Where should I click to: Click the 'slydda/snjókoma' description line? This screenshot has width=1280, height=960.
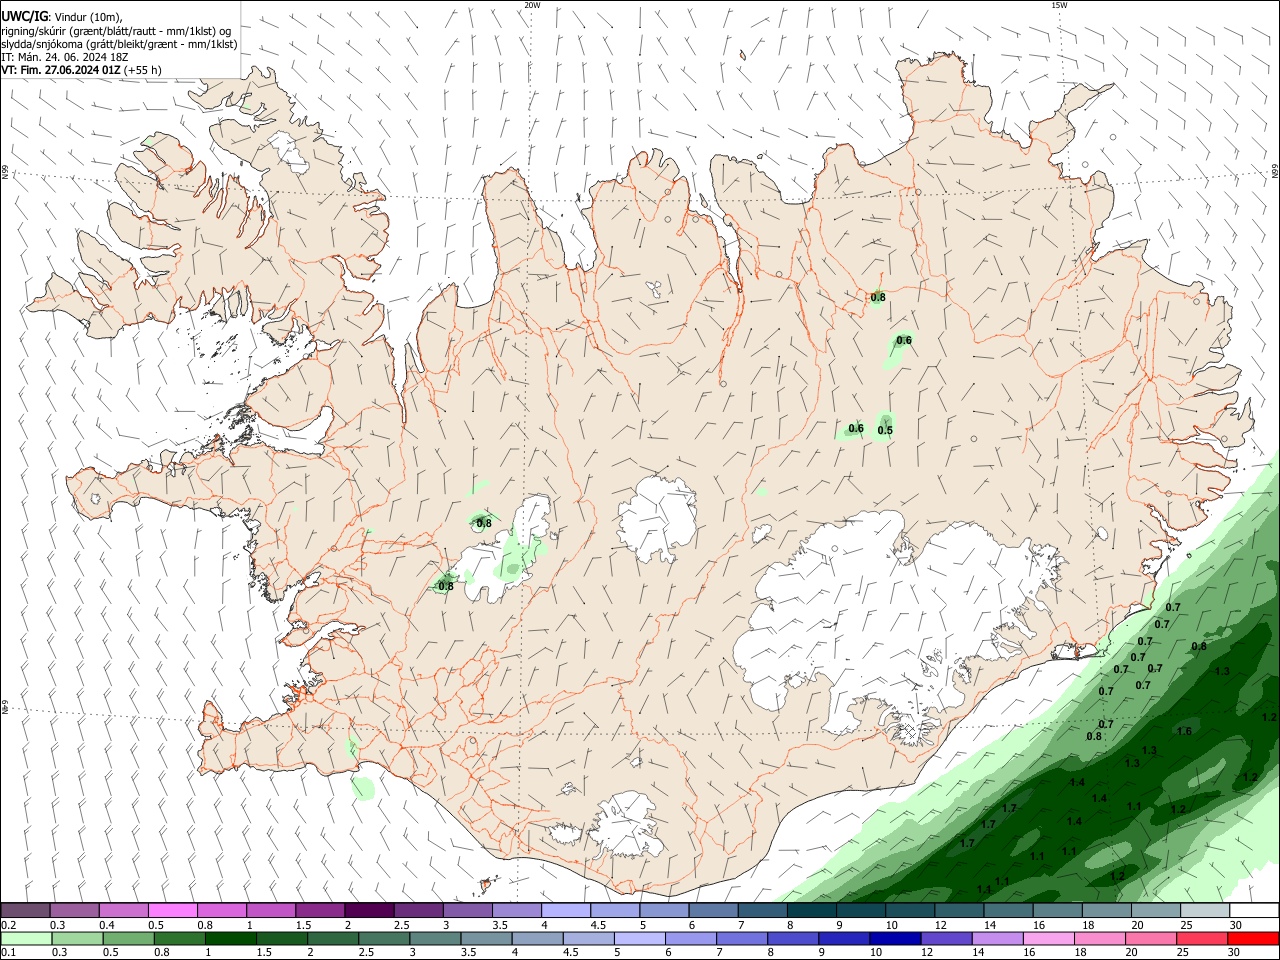point(119,44)
